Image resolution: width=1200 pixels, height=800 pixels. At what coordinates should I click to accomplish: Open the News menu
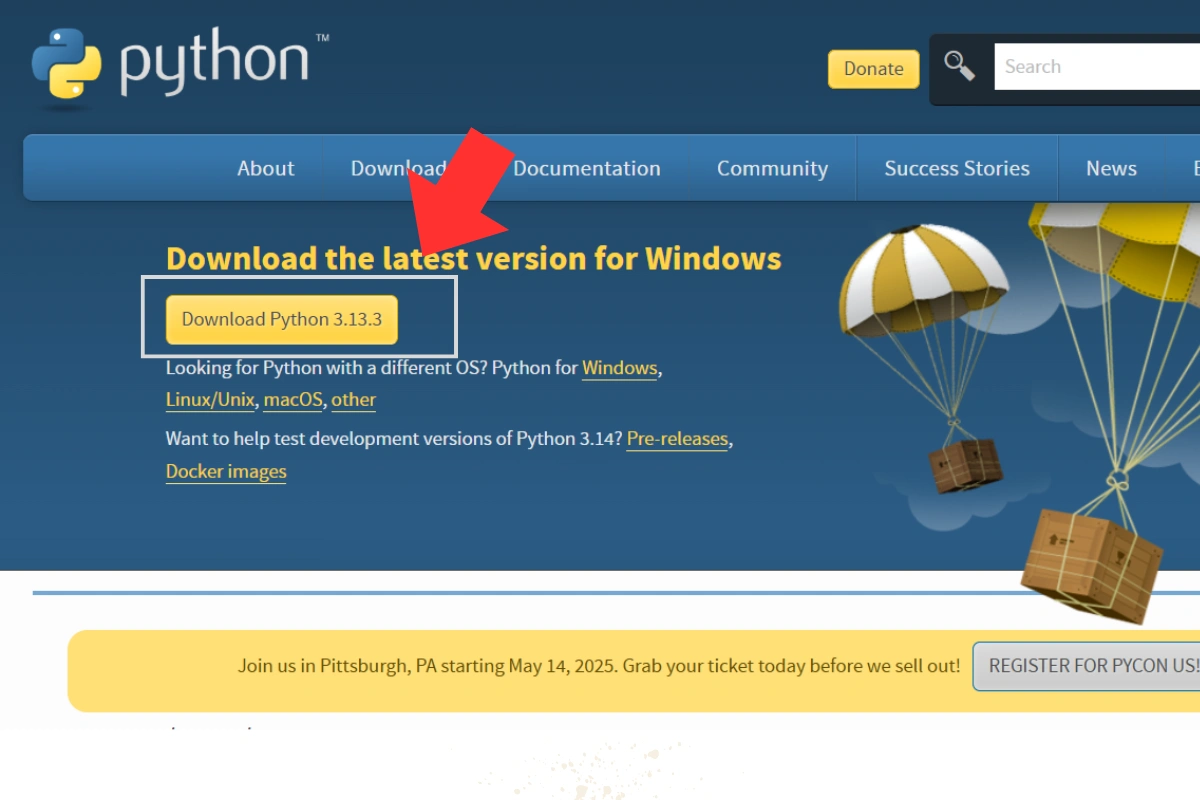pos(1111,168)
